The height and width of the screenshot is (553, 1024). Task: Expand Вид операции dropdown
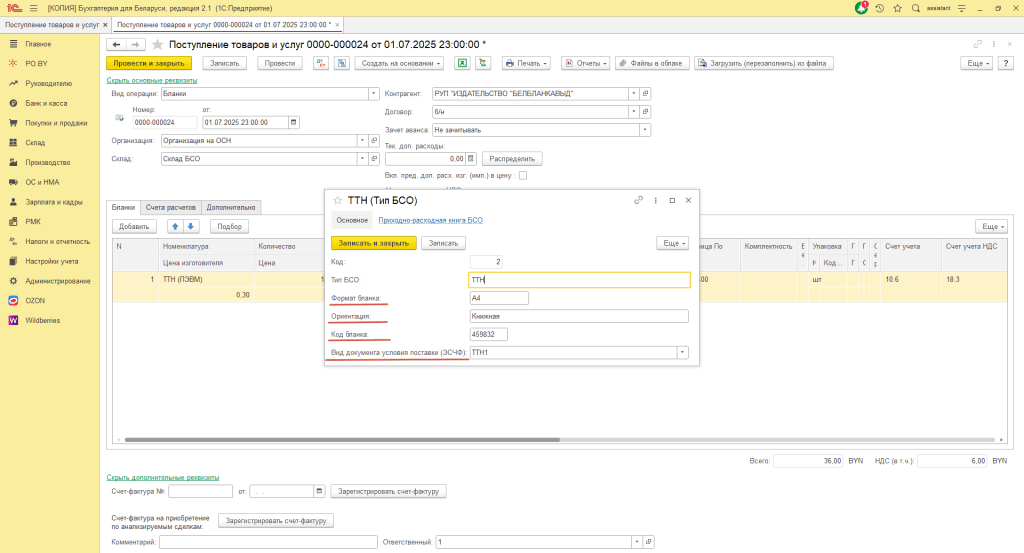(x=374, y=93)
